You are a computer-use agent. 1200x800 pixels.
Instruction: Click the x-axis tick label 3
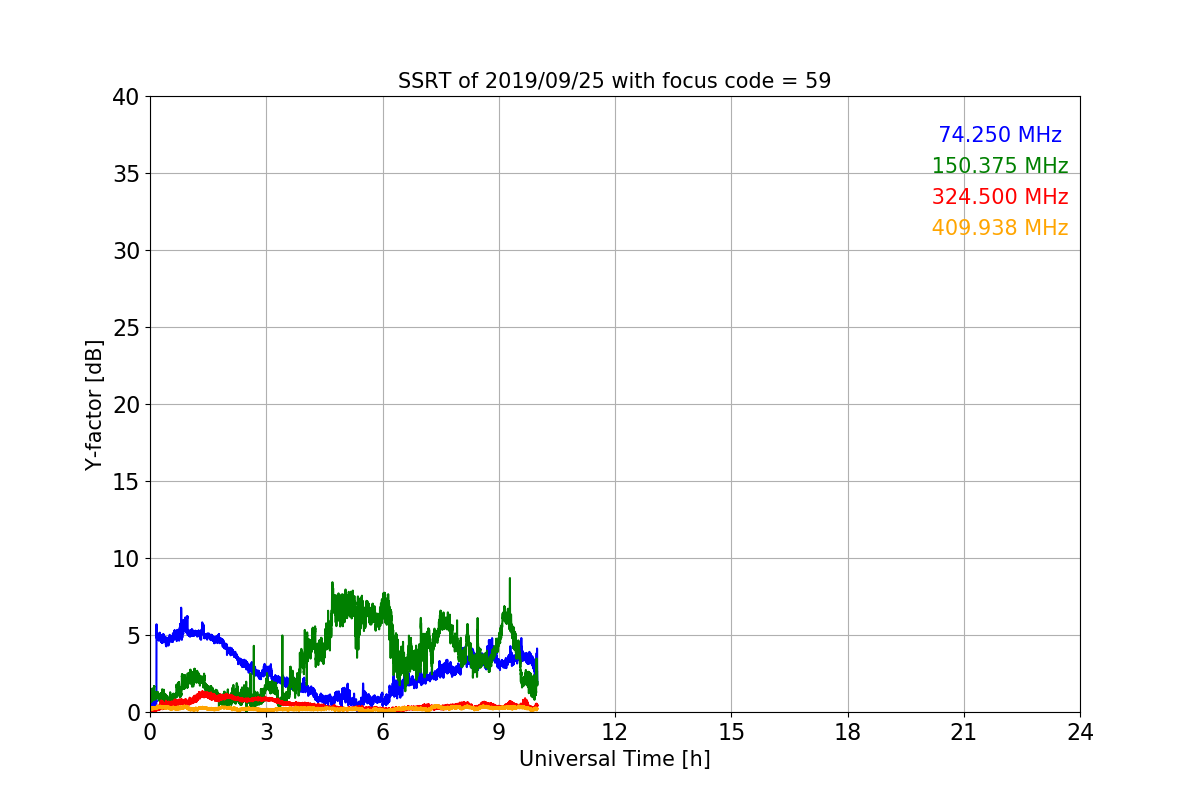pos(266,732)
